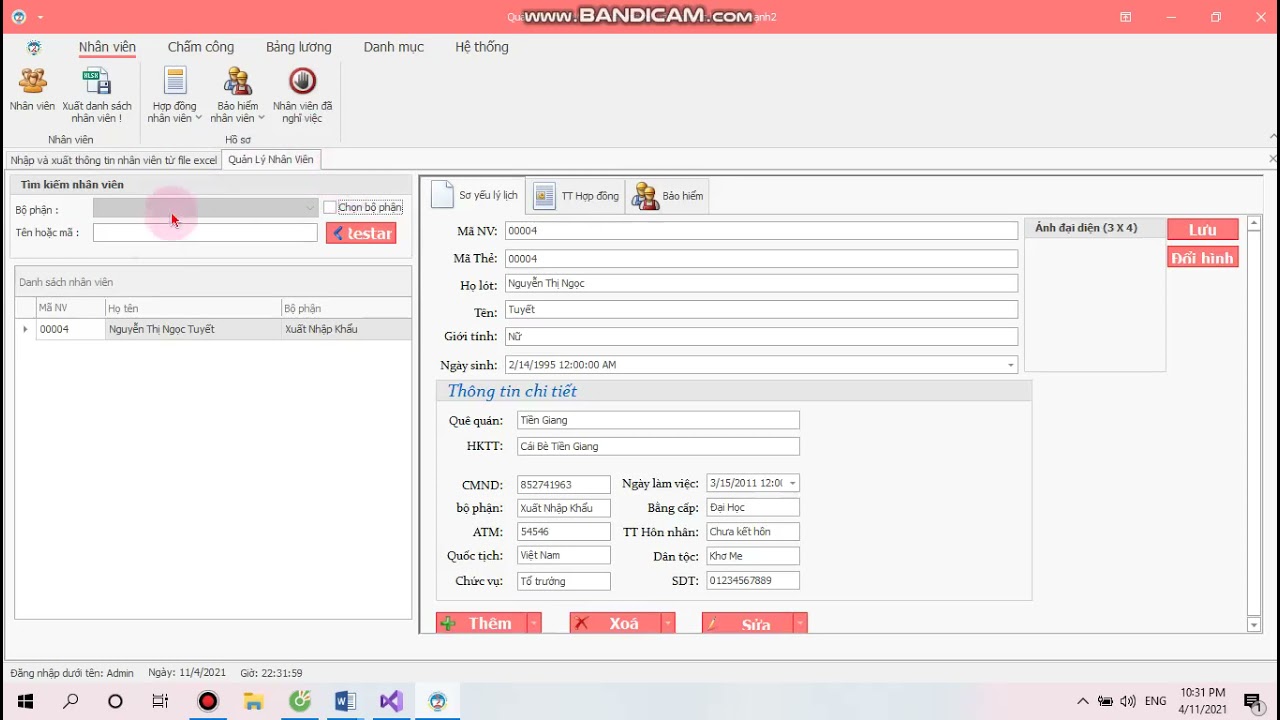Click the Họ tên column header
1280x720 pixels.
tap(193, 308)
